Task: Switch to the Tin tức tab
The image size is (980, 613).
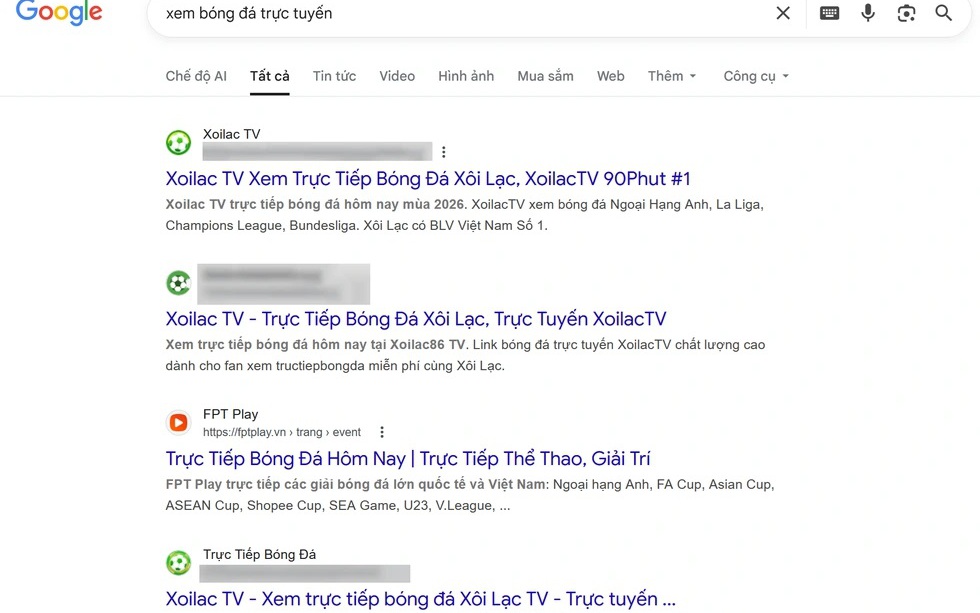Action: pyautogui.click(x=334, y=75)
